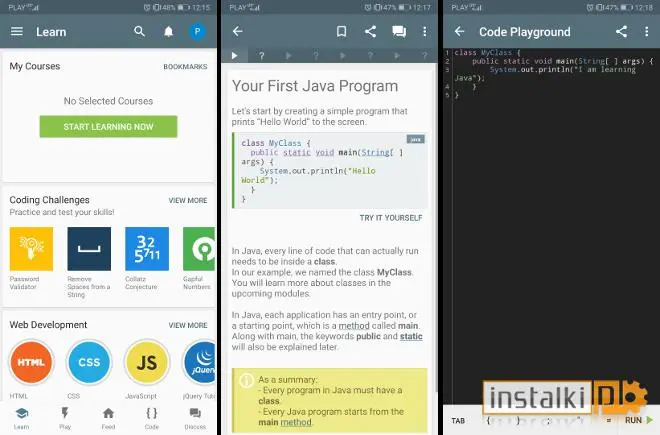This screenshot has width=660, height=435.
Task: Click START LEARNING NOW button
Action: pyautogui.click(x=108, y=127)
